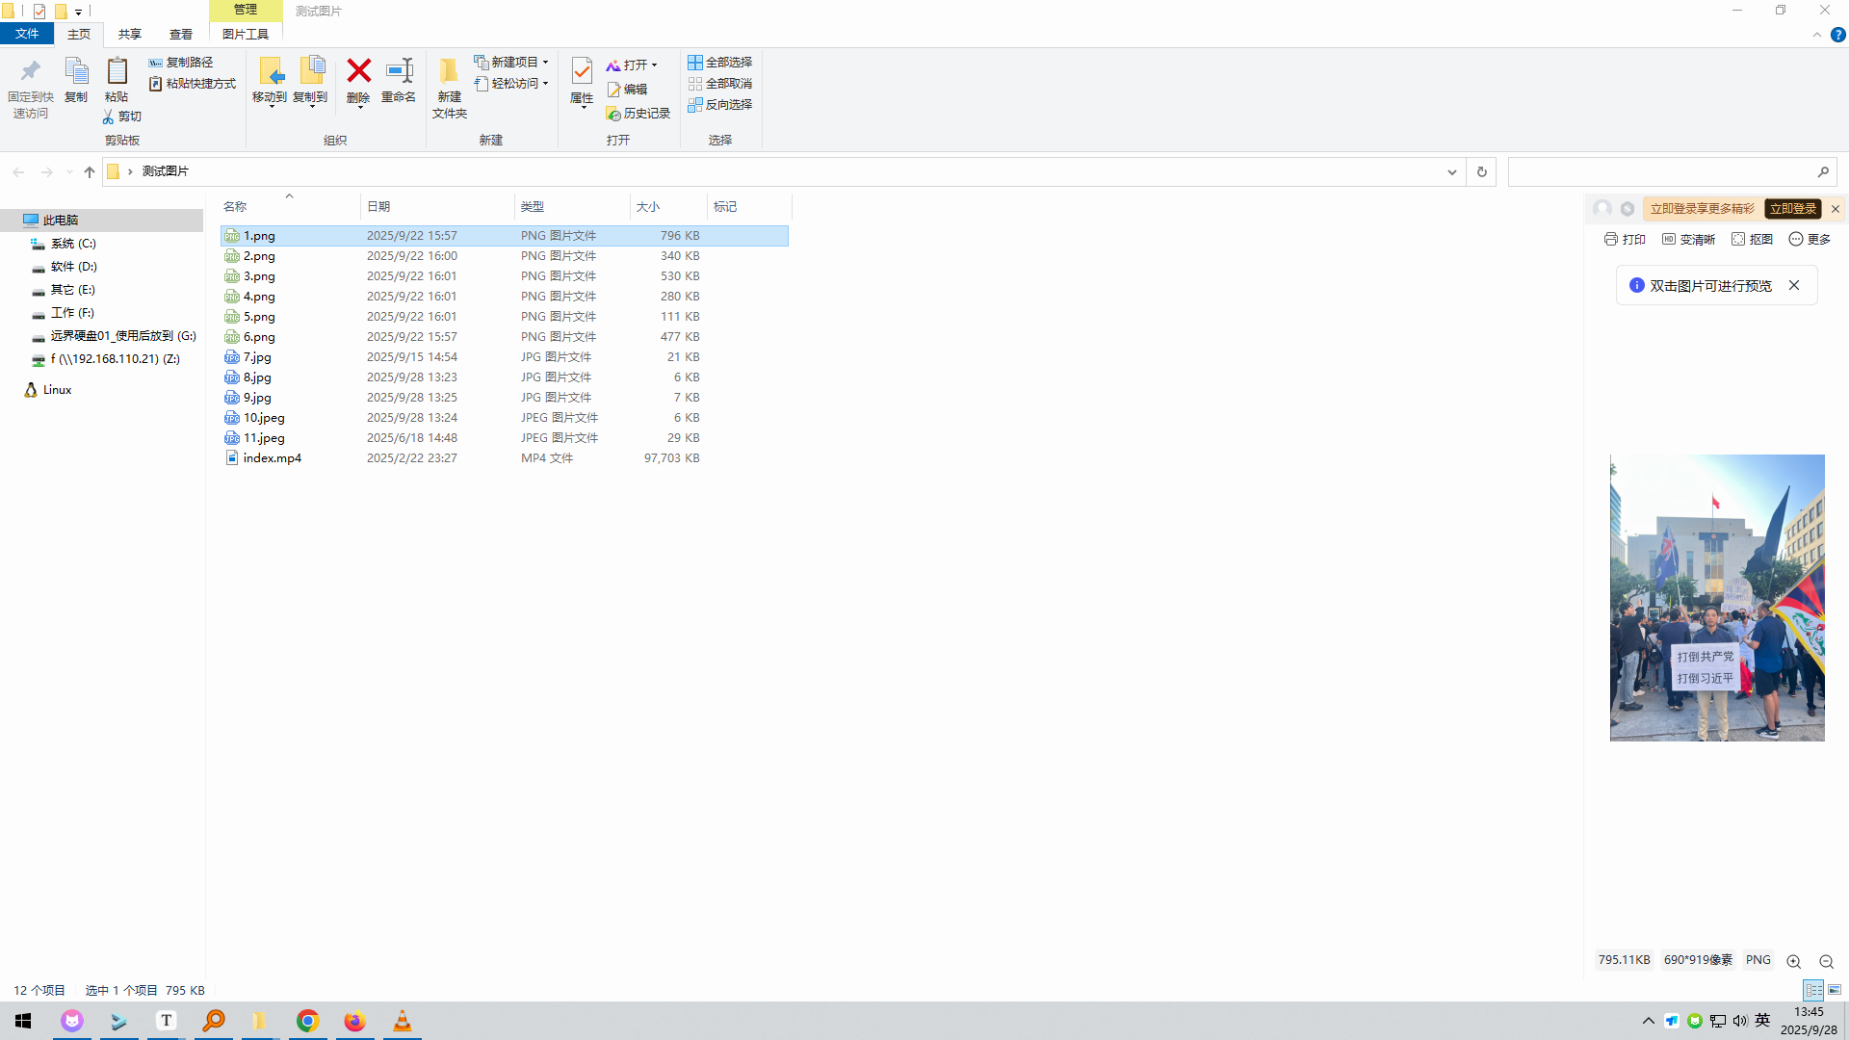Click Invert Selection in ribbon
The height and width of the screenshot is (1040, 1849).
pos(720,105)
